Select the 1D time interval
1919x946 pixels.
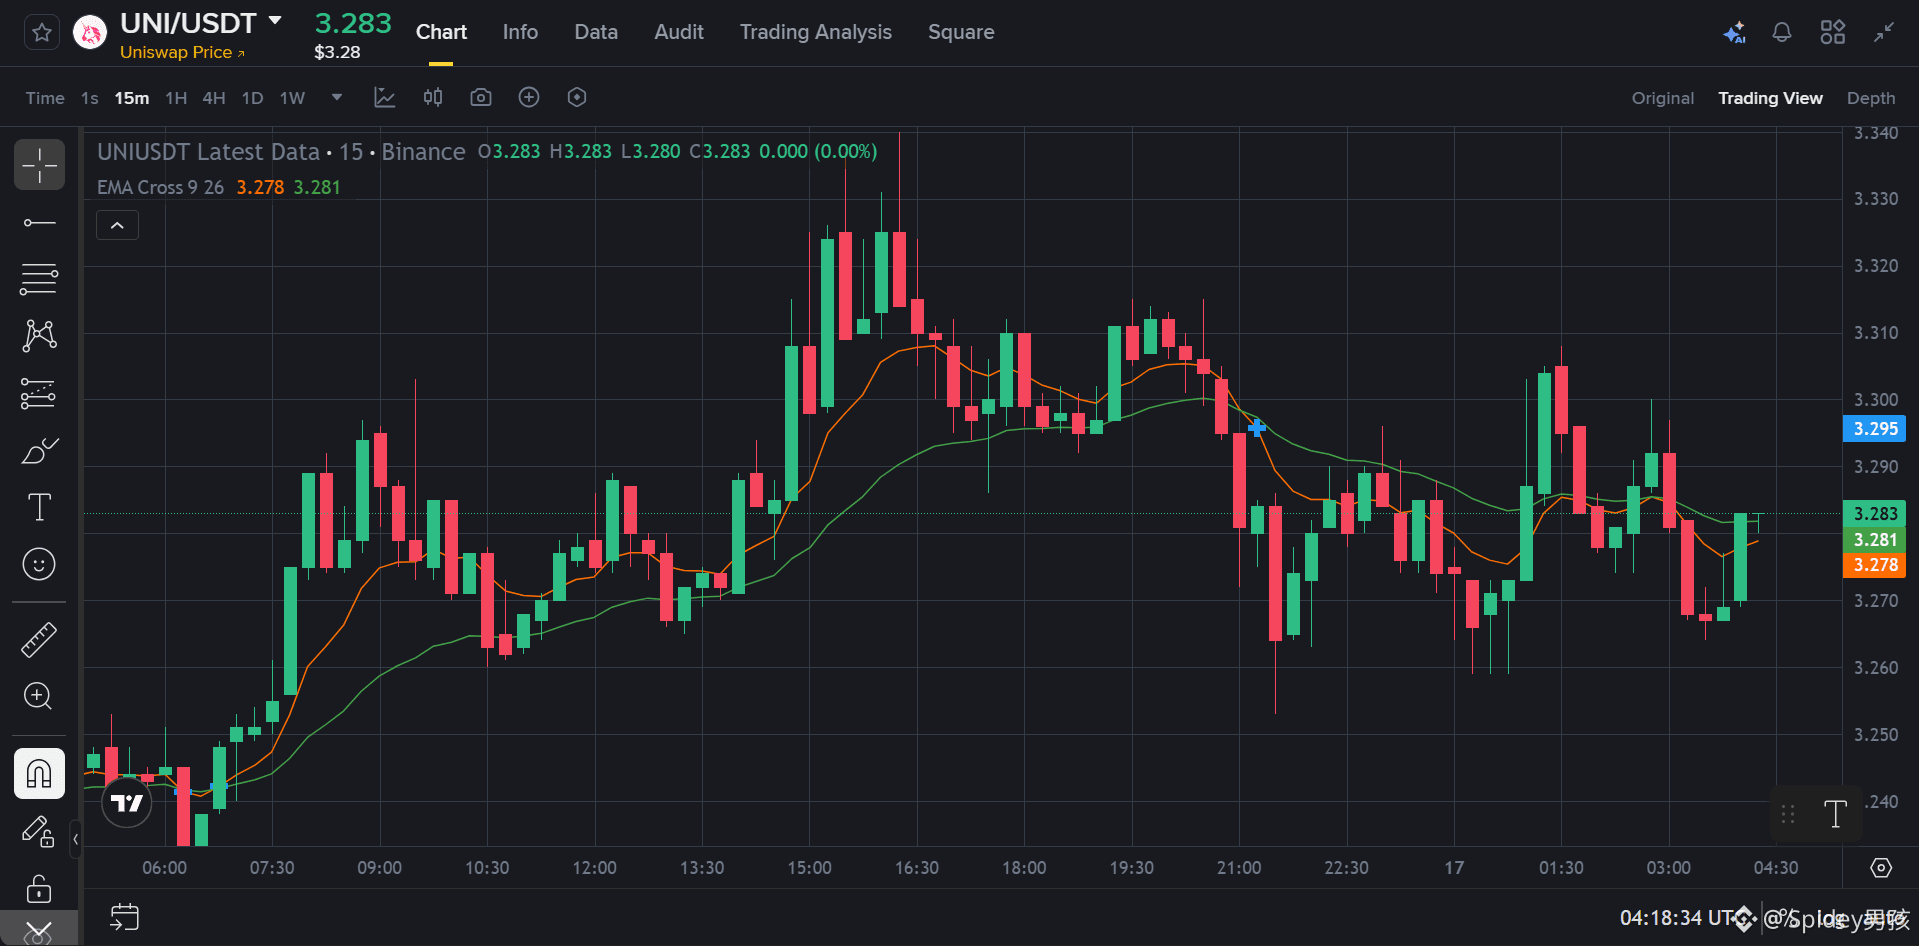tap(252, 98)
